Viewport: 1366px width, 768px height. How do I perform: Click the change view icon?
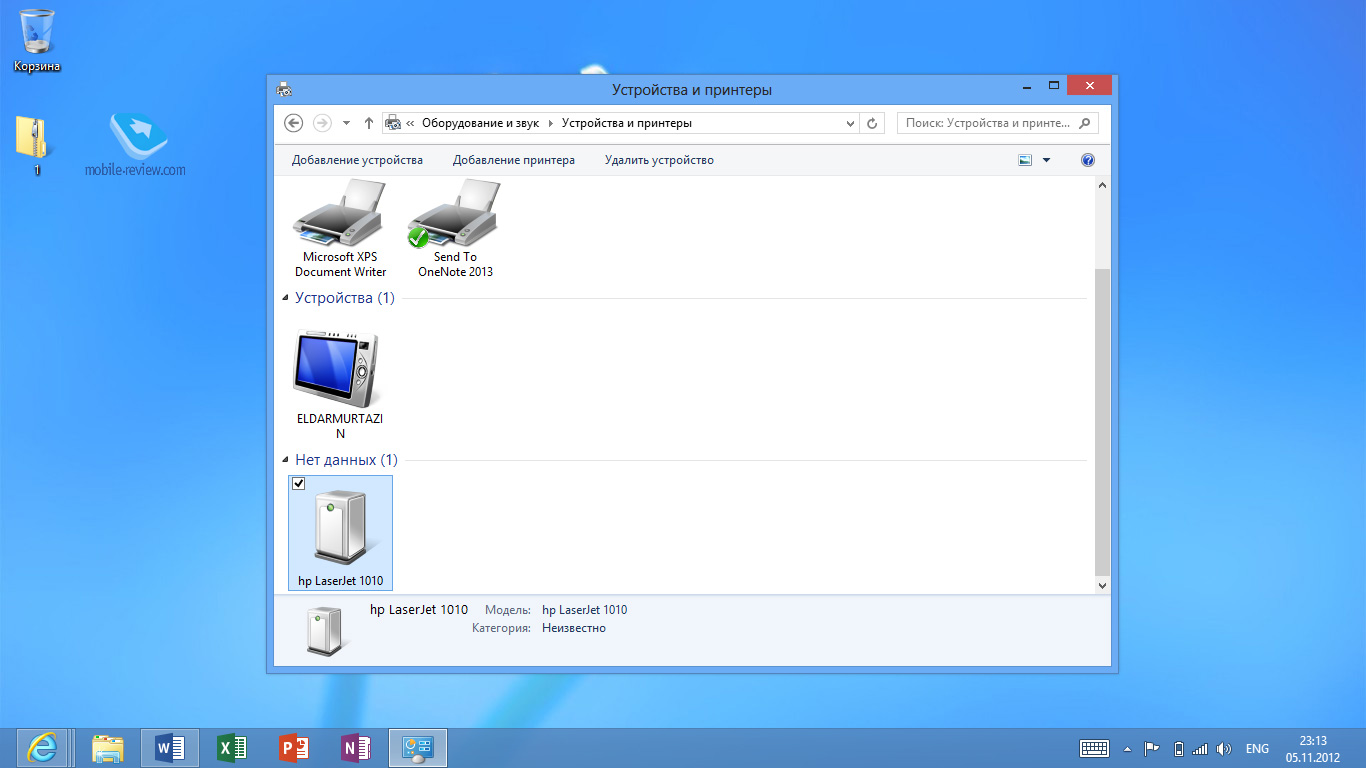[1024, 160]
